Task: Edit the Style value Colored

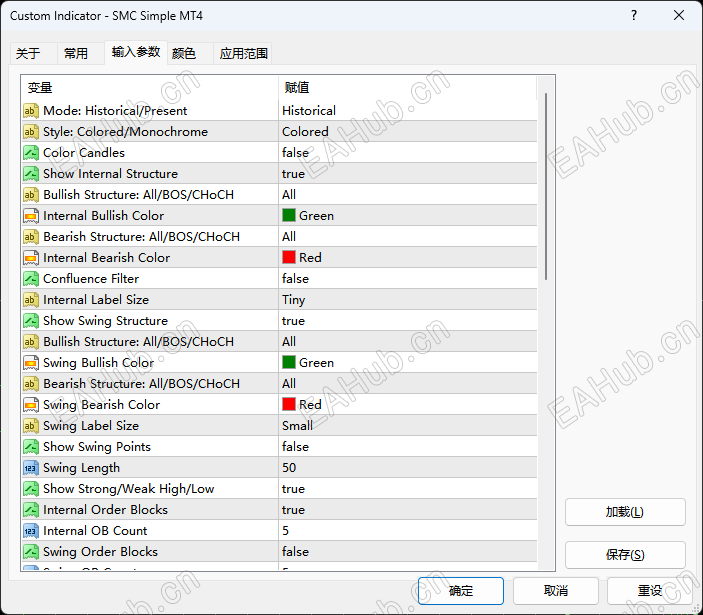Action: click(x=408, y=132)
